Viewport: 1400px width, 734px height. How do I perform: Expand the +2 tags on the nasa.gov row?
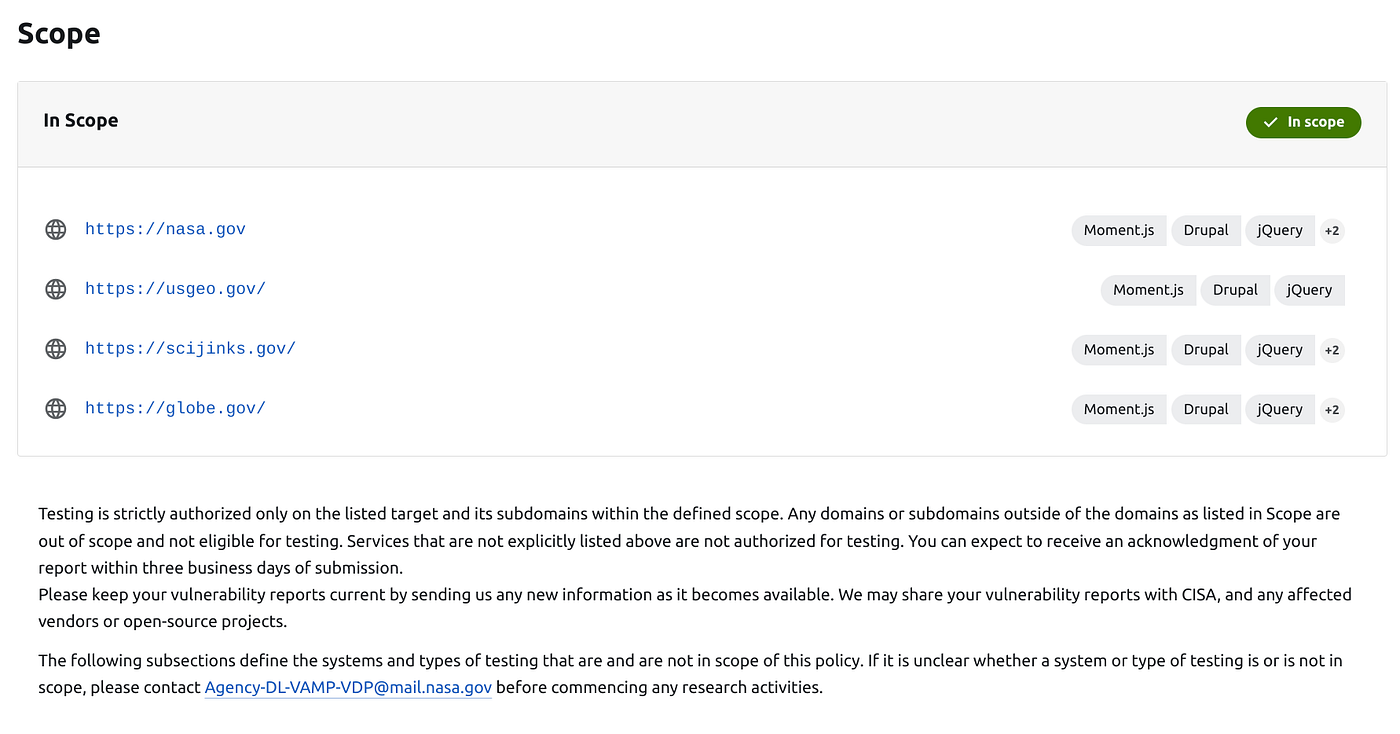tap(1332, 231)
